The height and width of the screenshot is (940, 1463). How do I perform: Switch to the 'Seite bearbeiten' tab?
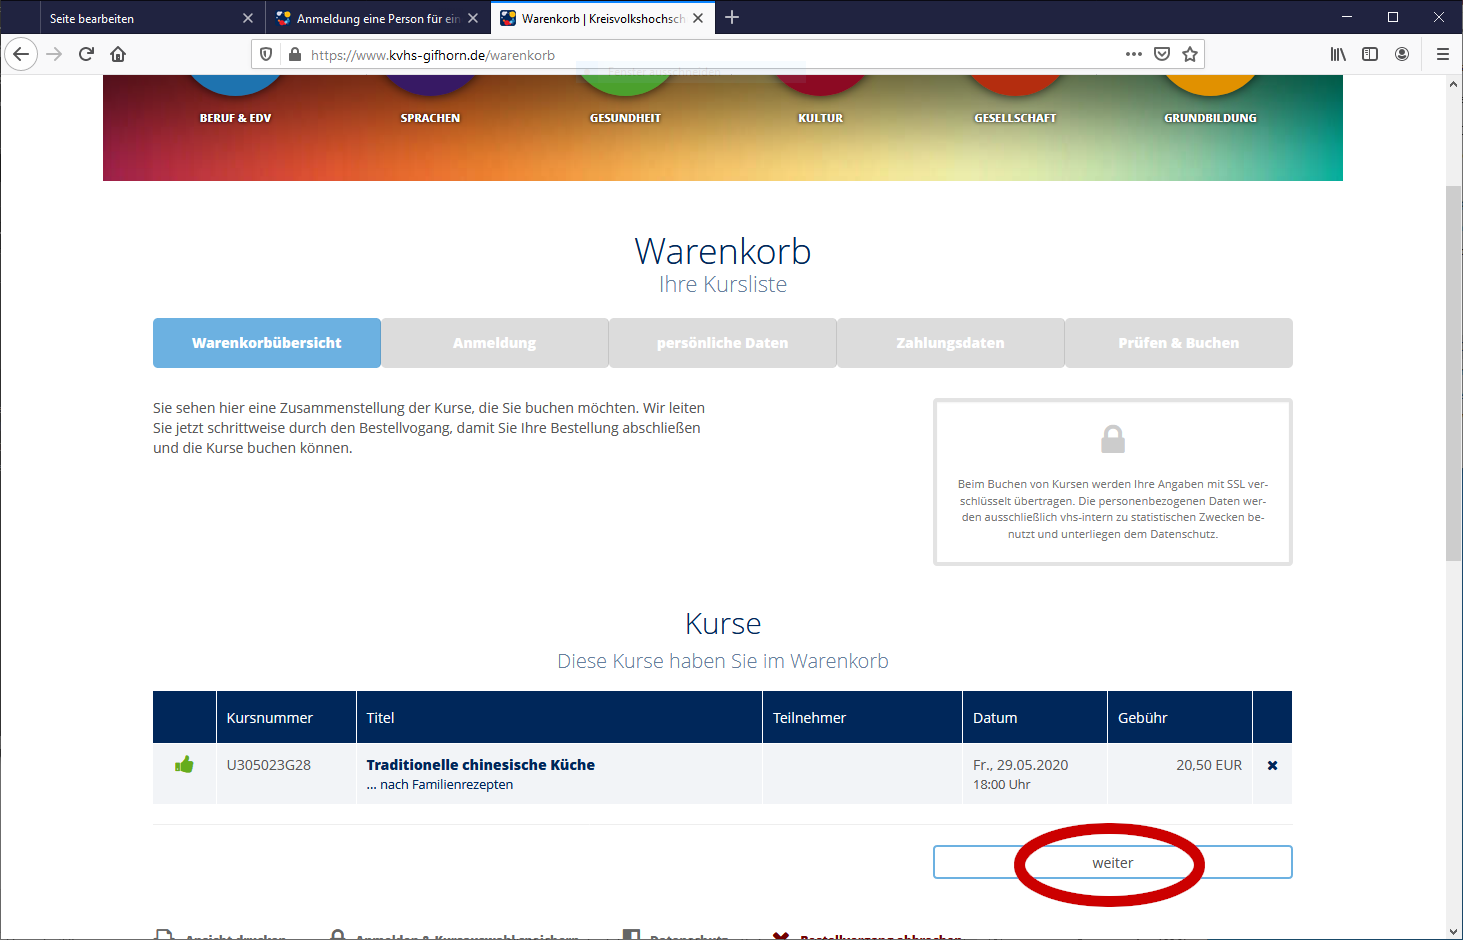point(140,18)
